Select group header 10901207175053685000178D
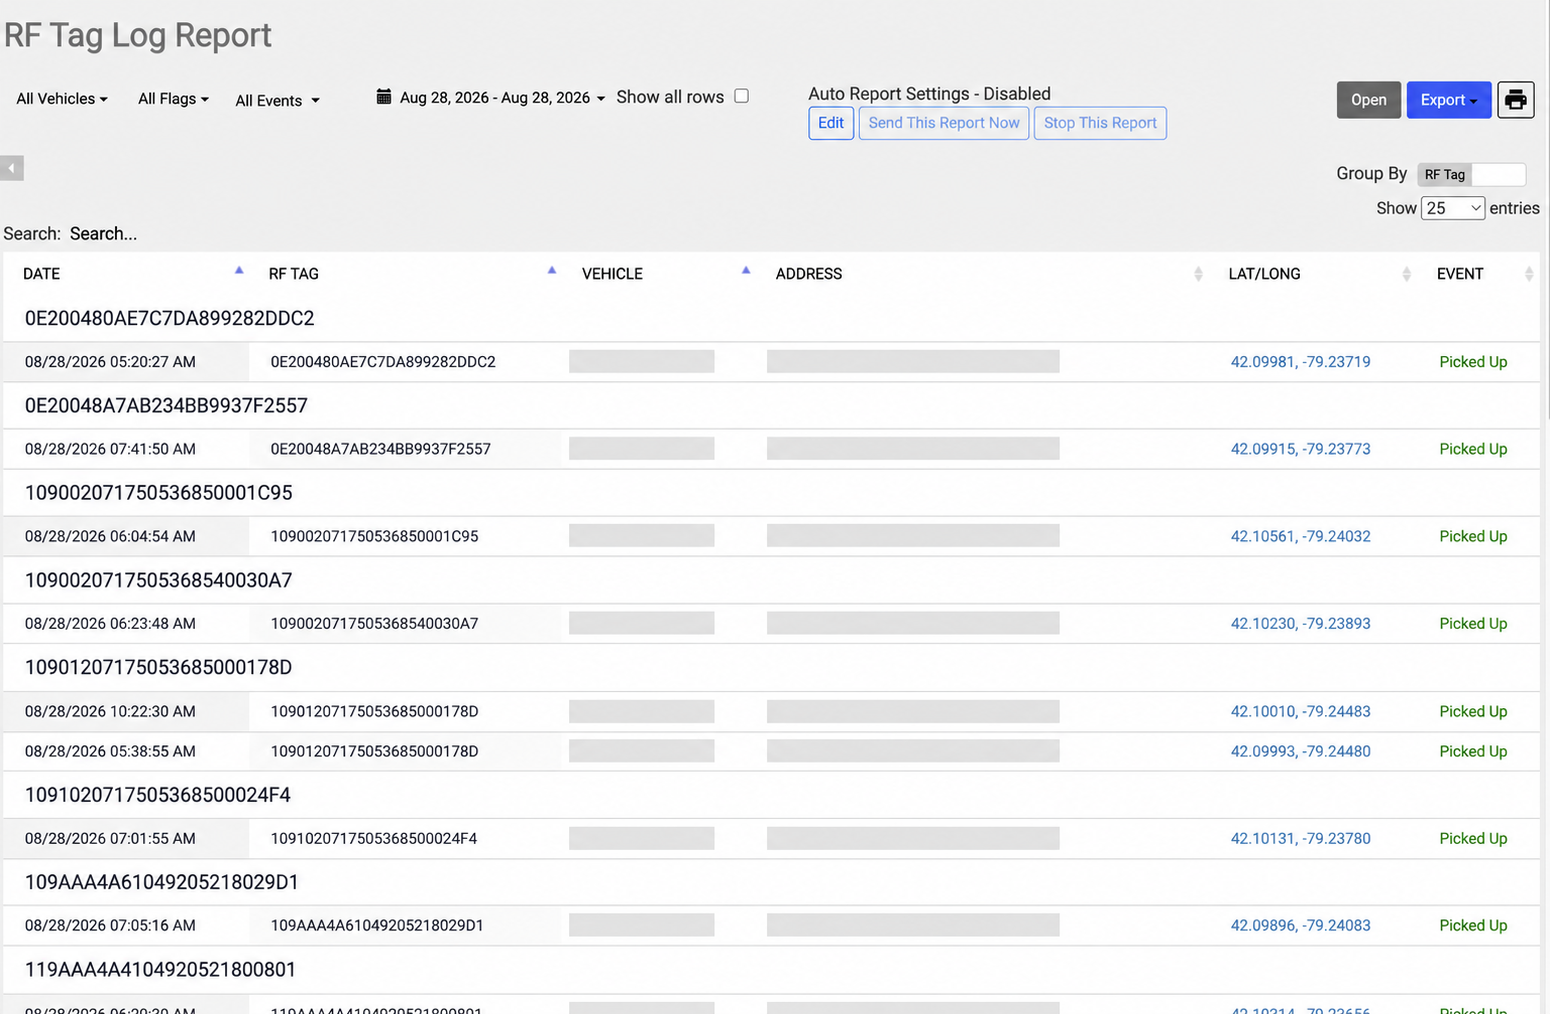The height and width of the screenshot is (1014, 1550). 159,667
